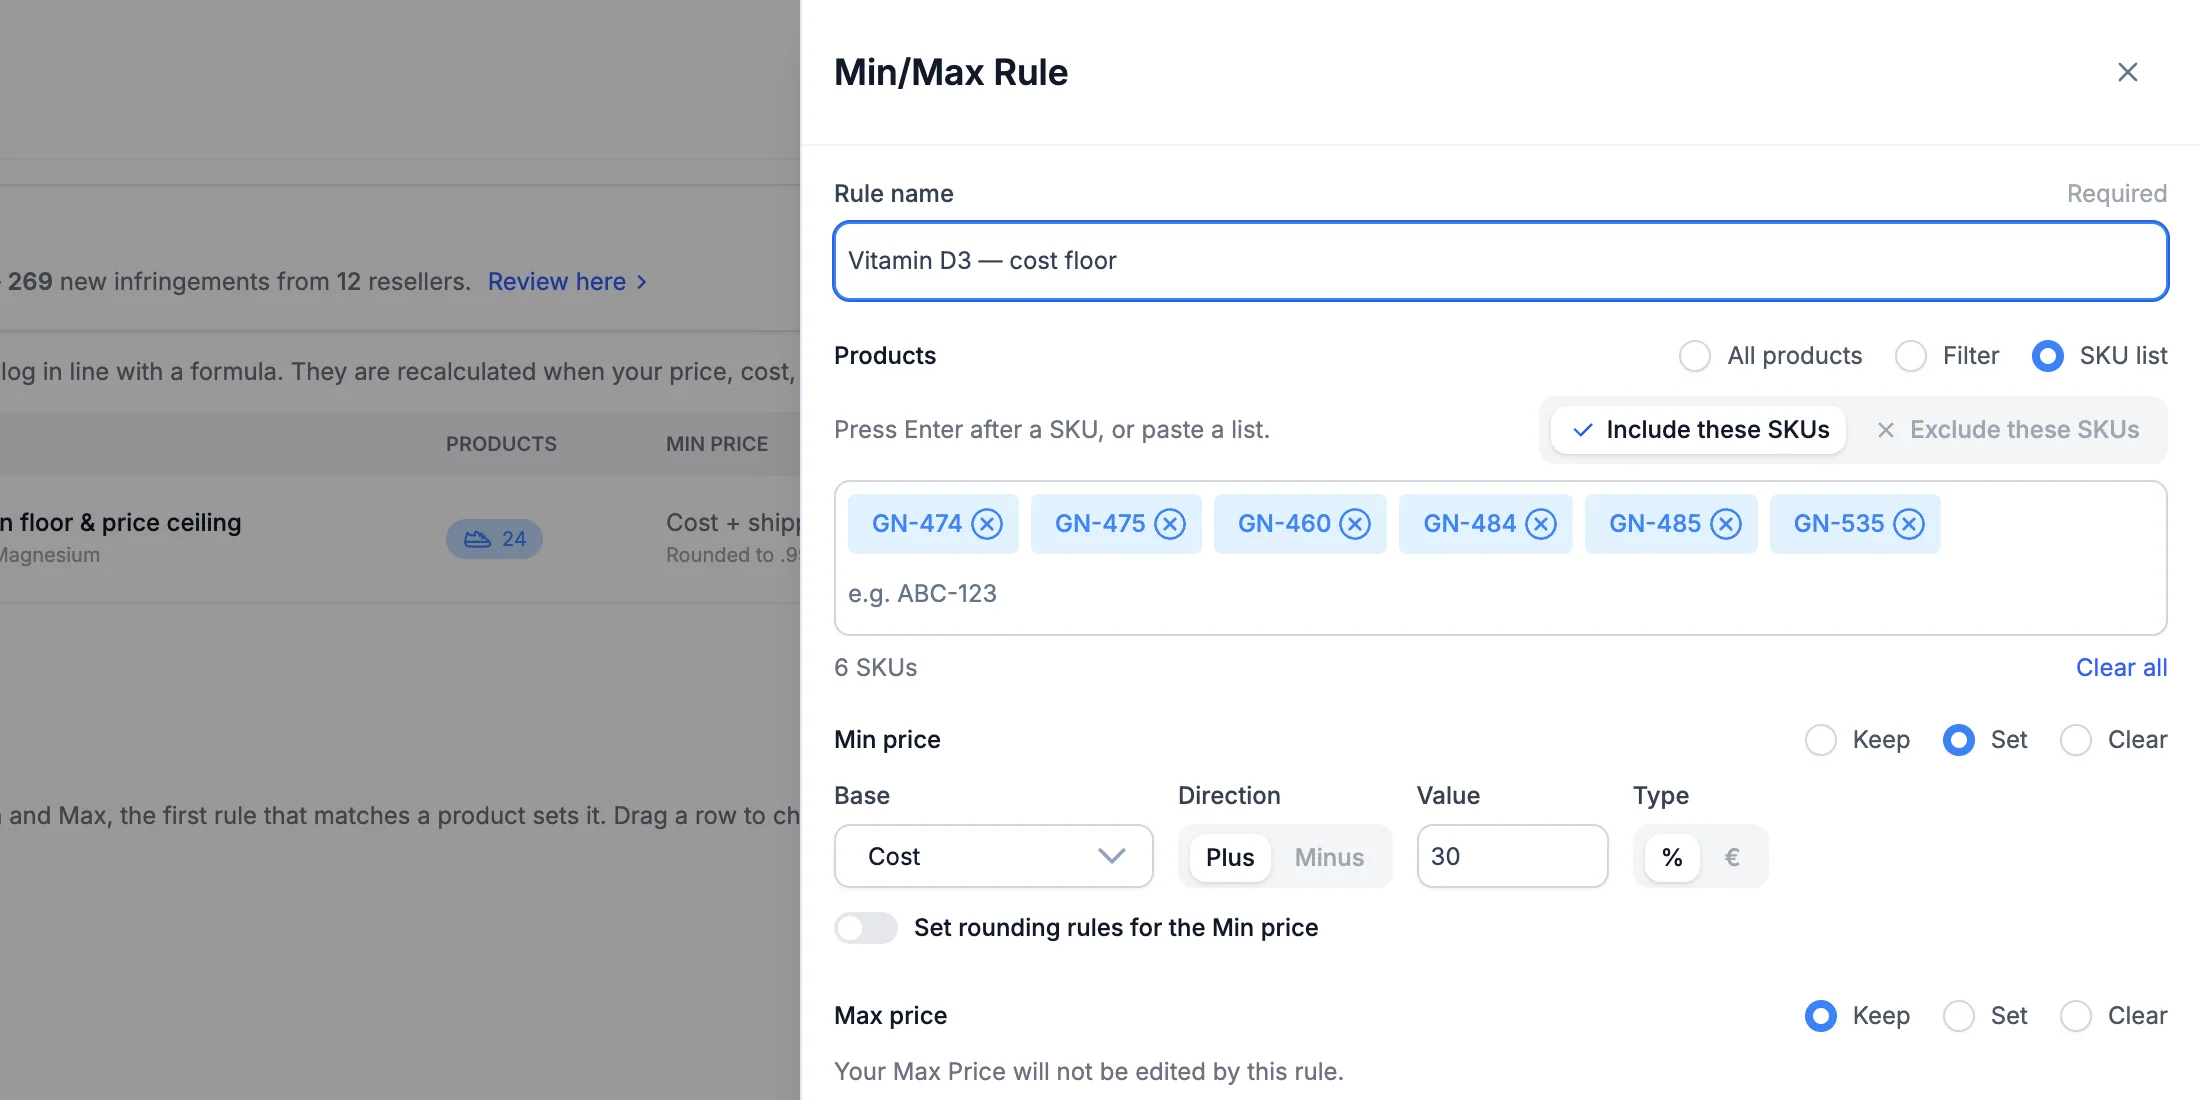This screenshot has width=2200, height=1100.
Task: Remove the GN-485 SKU chip
Action: tap(1726, 524)
